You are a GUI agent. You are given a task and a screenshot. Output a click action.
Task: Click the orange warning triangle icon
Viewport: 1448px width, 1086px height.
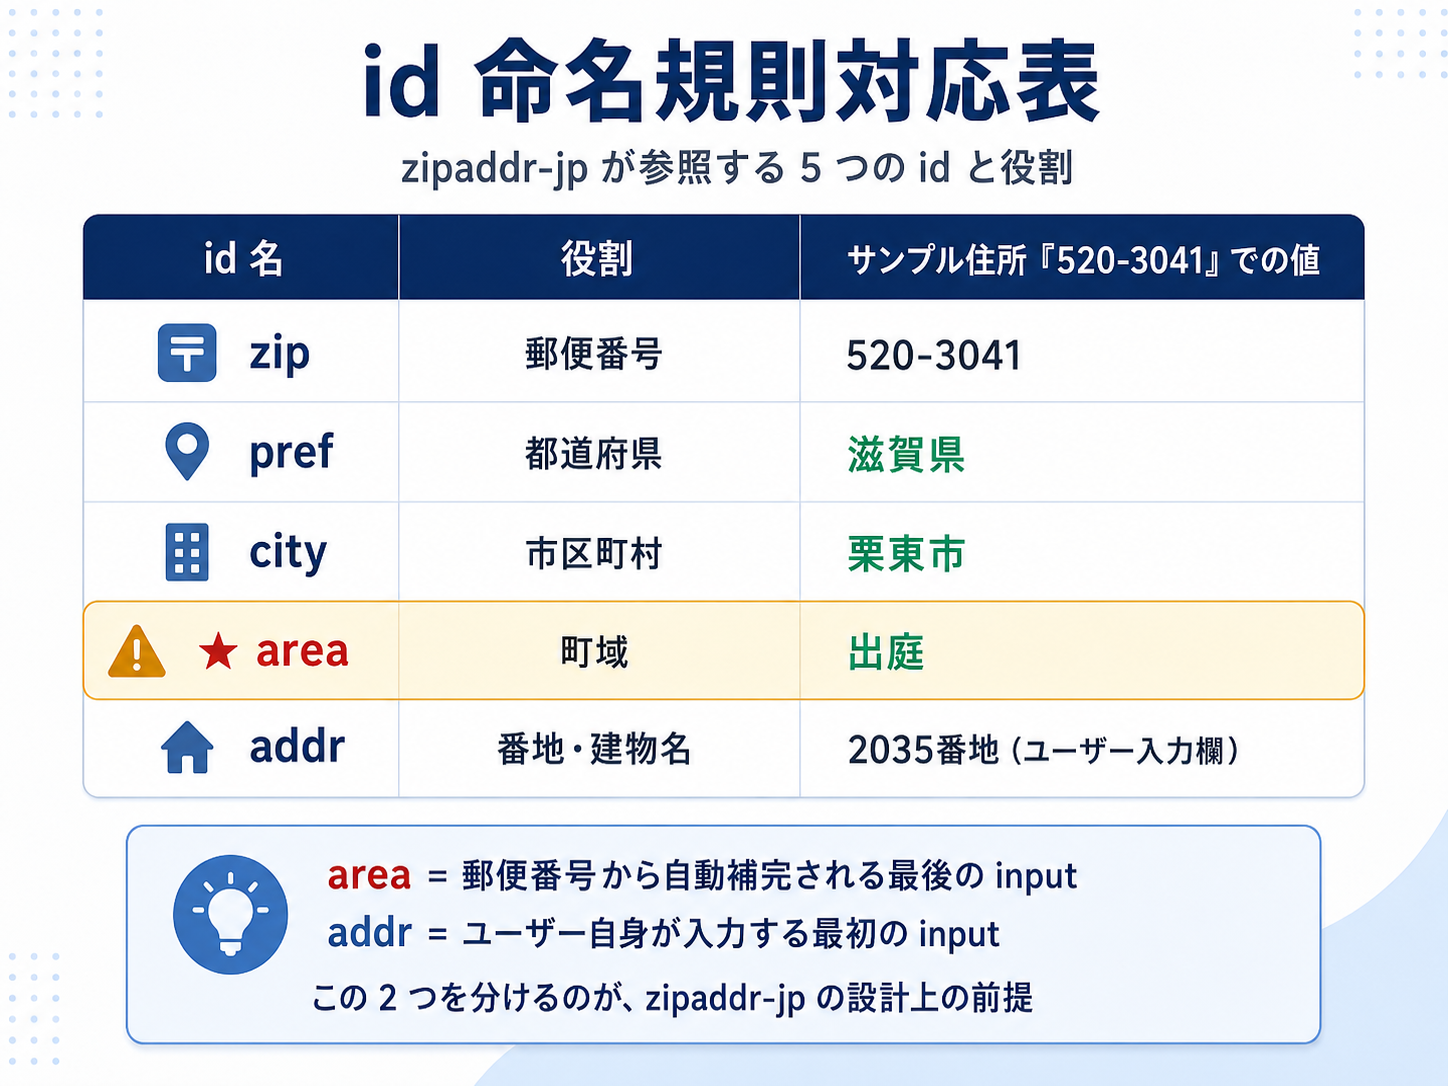pyautogui.click(x=137, y=652)
